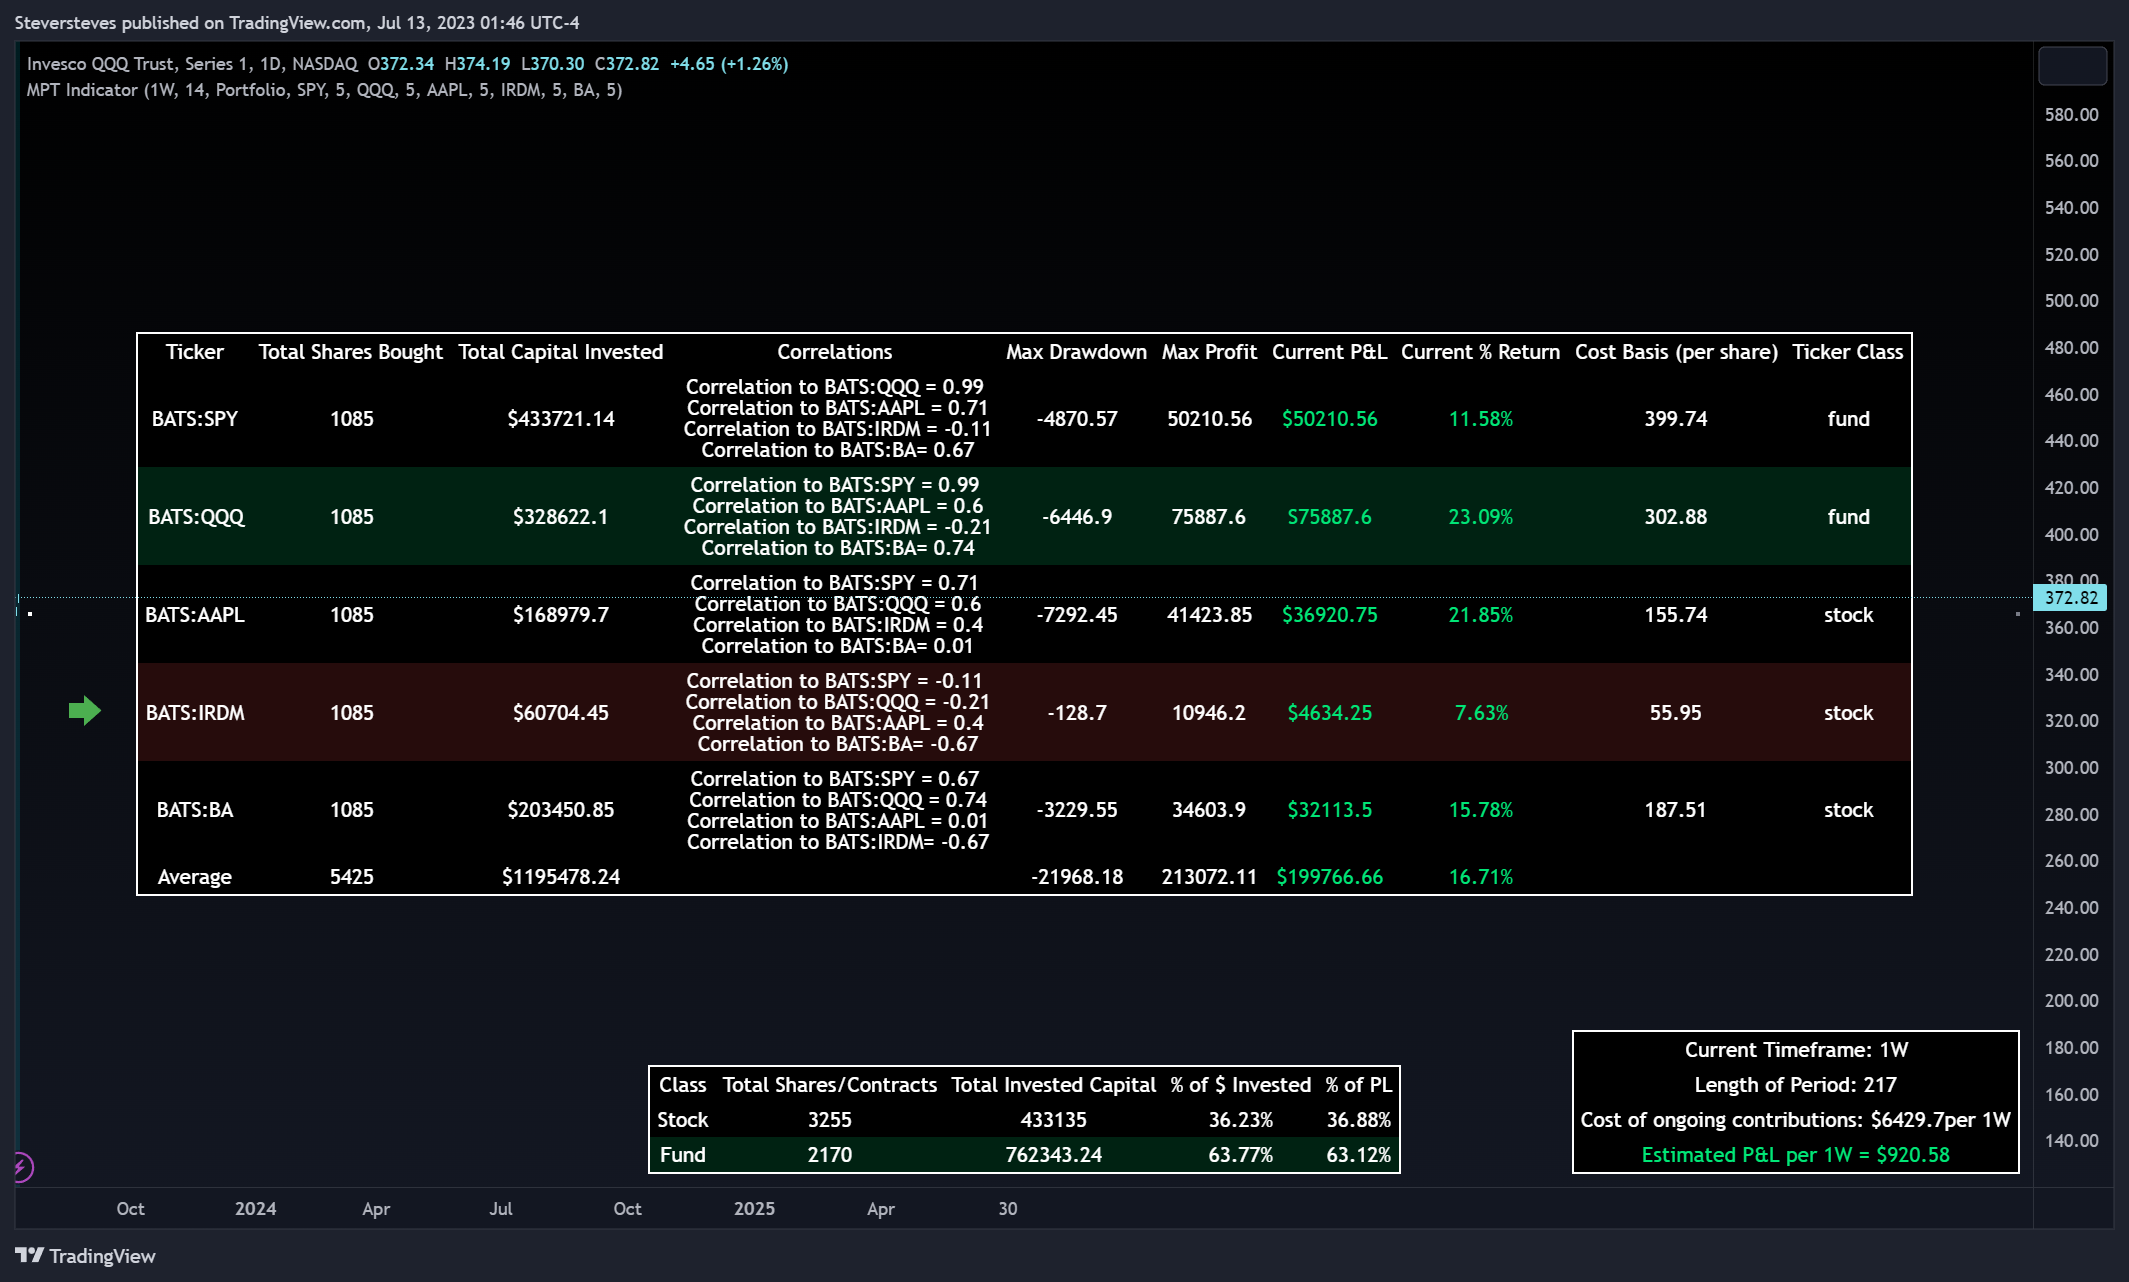
Task: Click SPY total capital $433721.14
Action: (561, 419)
